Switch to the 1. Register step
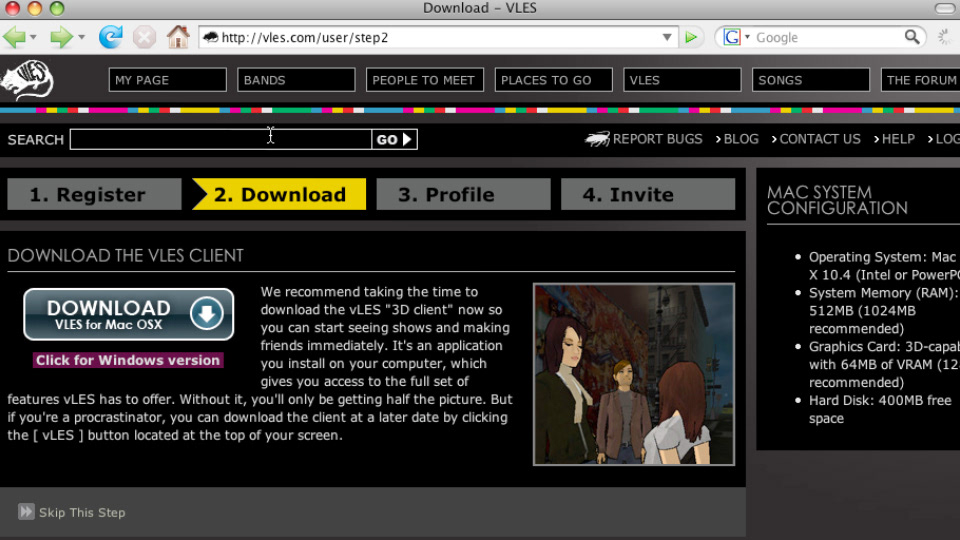960x540 pixels. (x=94, y=194)
